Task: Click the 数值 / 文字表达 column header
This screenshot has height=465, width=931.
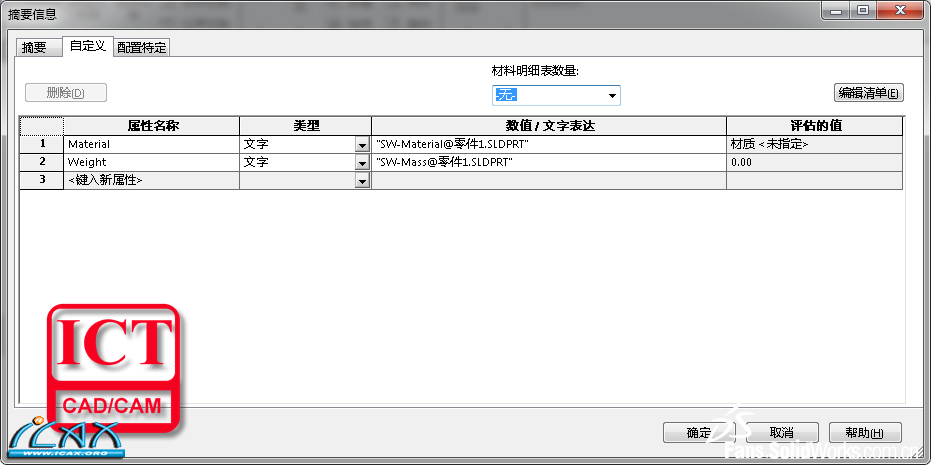Action: 549,126
